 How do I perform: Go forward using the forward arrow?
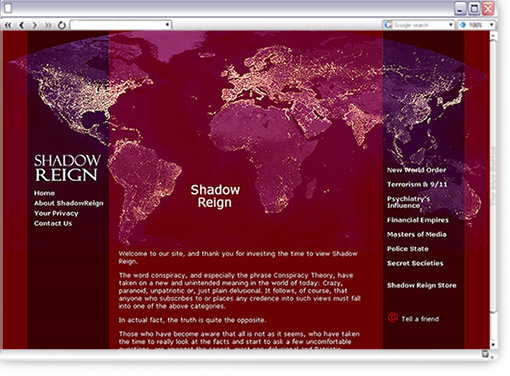(x=35, y=25)
